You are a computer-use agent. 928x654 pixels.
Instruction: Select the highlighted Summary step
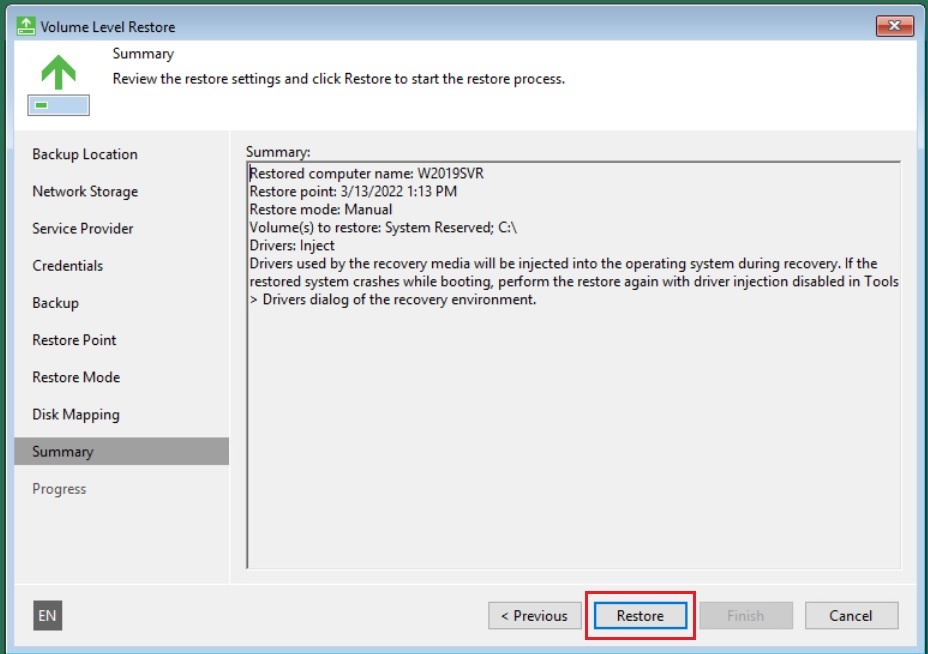pyautogui.click(x=63, y=452)
